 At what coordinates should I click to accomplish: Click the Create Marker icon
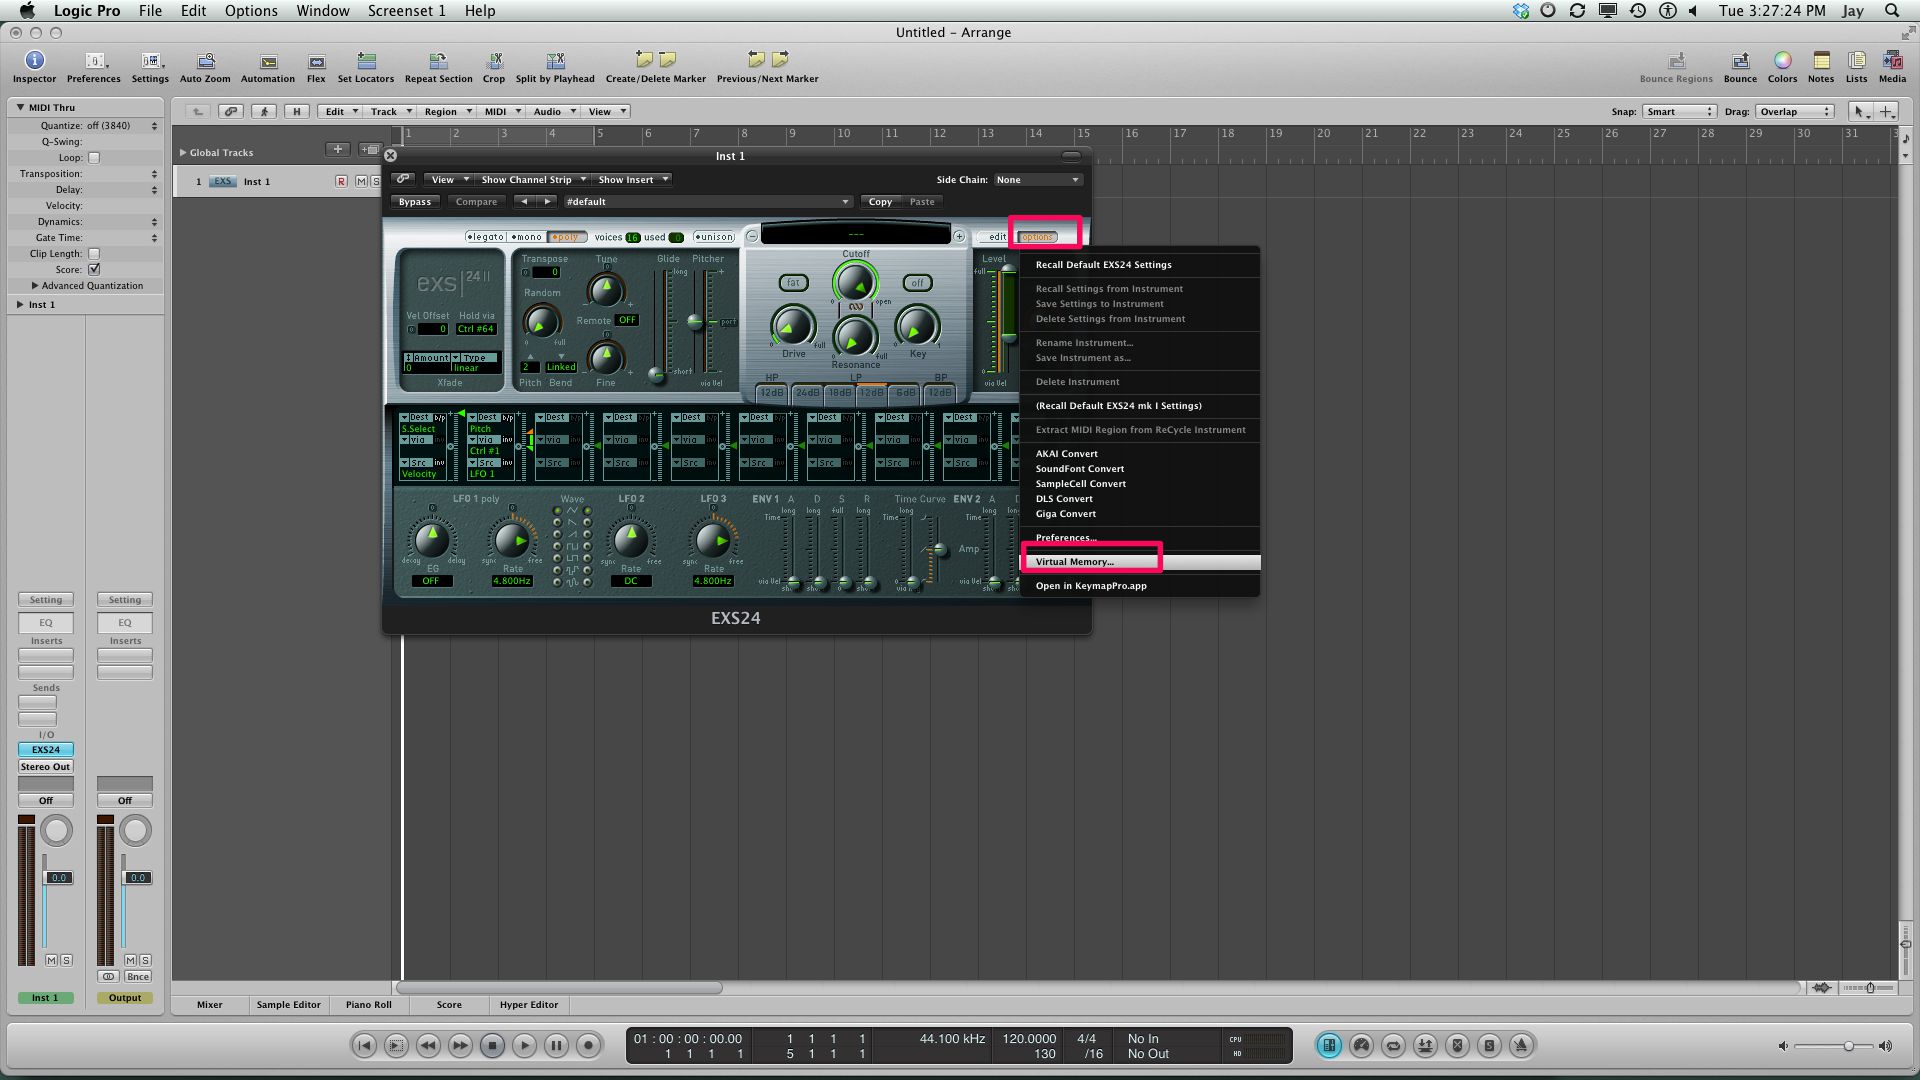pos(644,60)
